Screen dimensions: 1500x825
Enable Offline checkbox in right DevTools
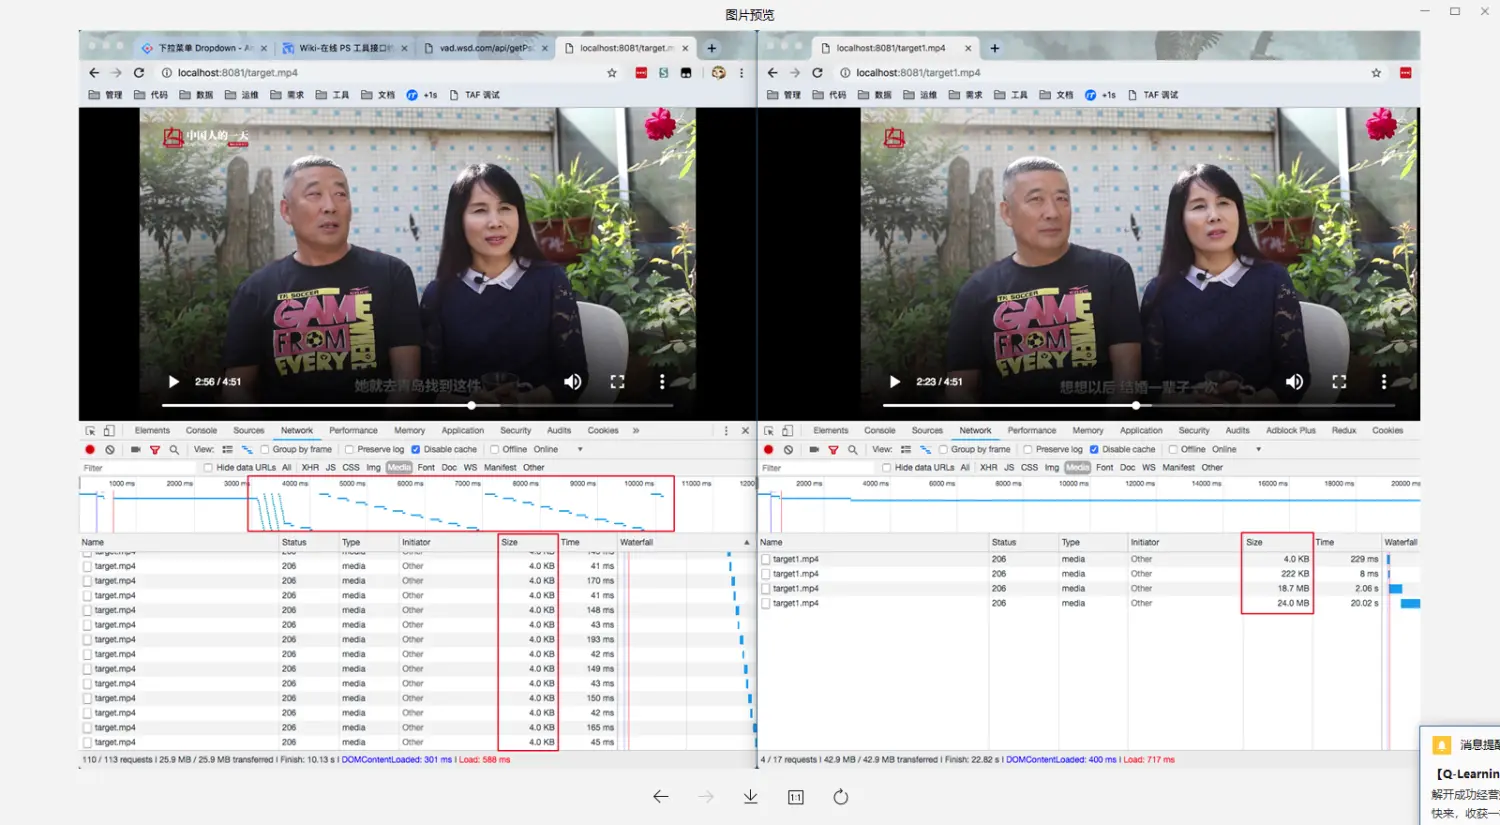(x=1173, y=450)
